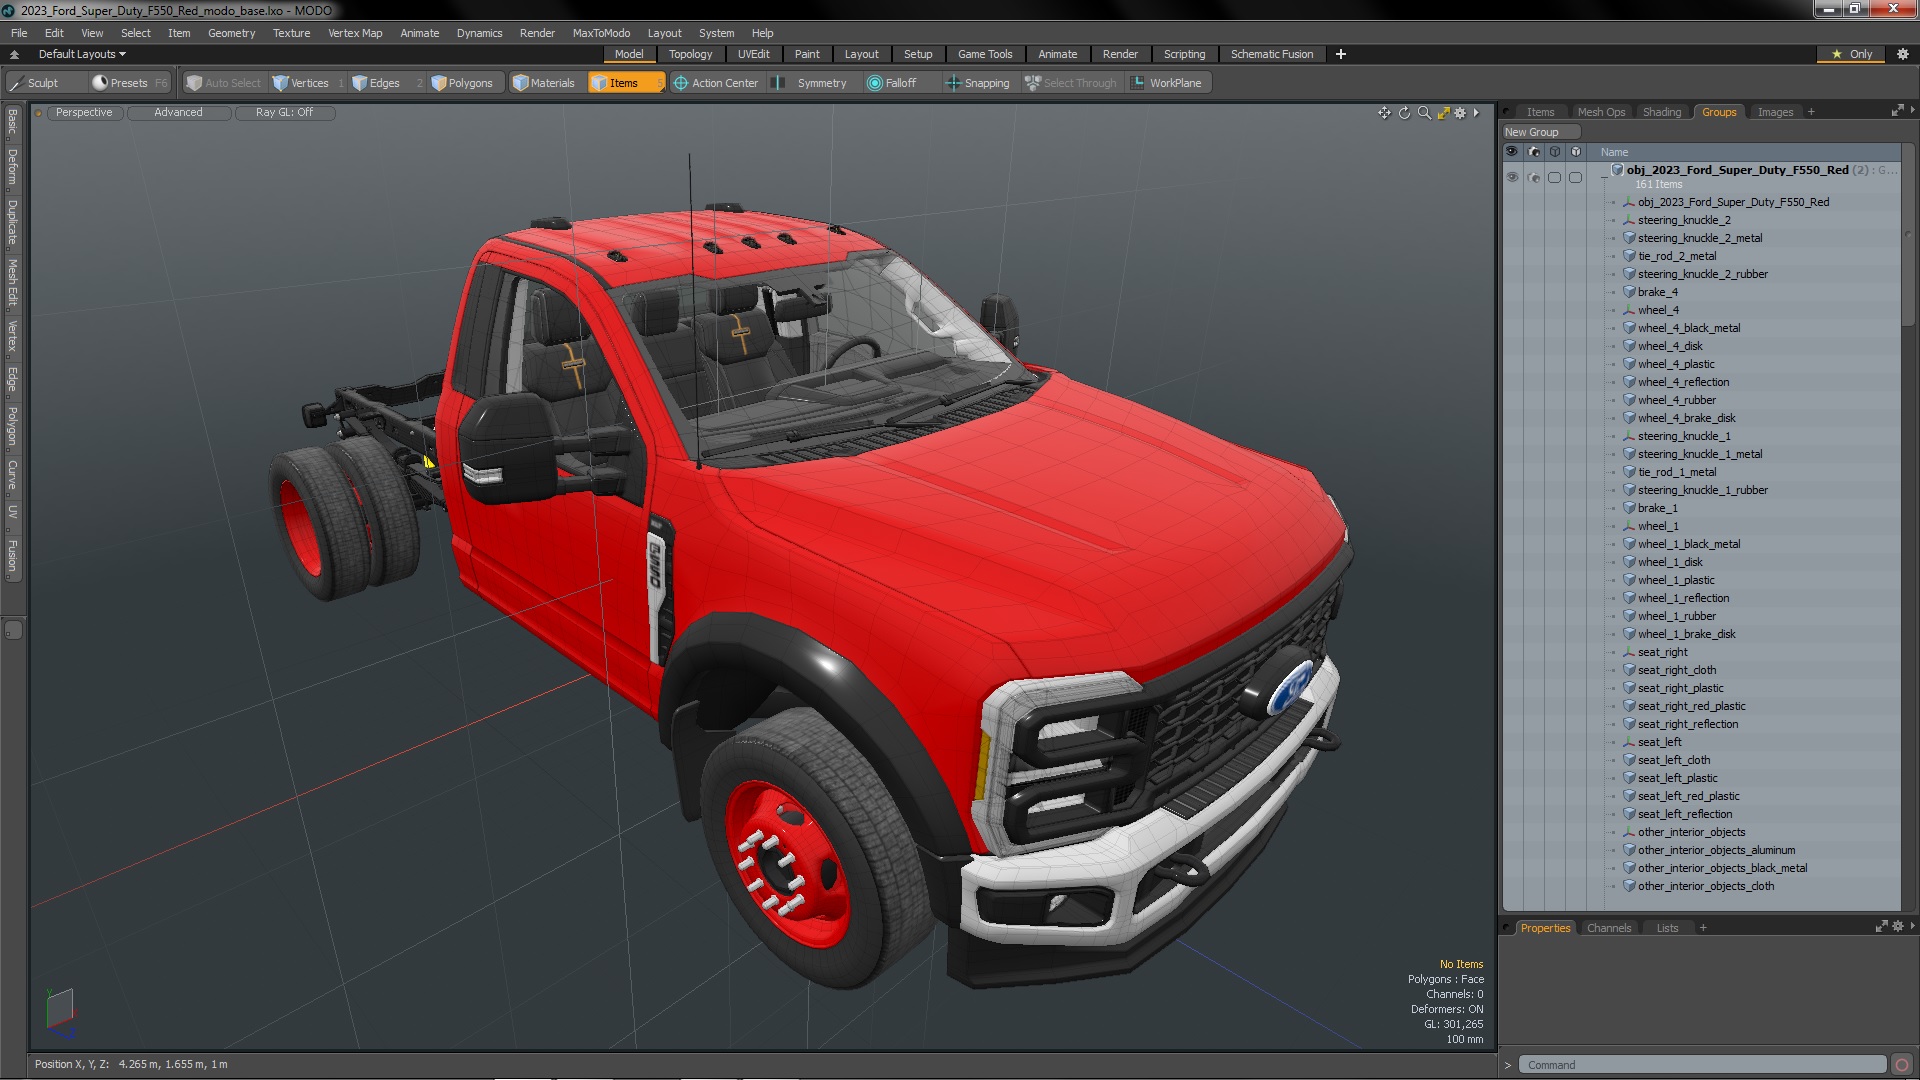Open the Deform sidebar tab

(x=12, y=167)
